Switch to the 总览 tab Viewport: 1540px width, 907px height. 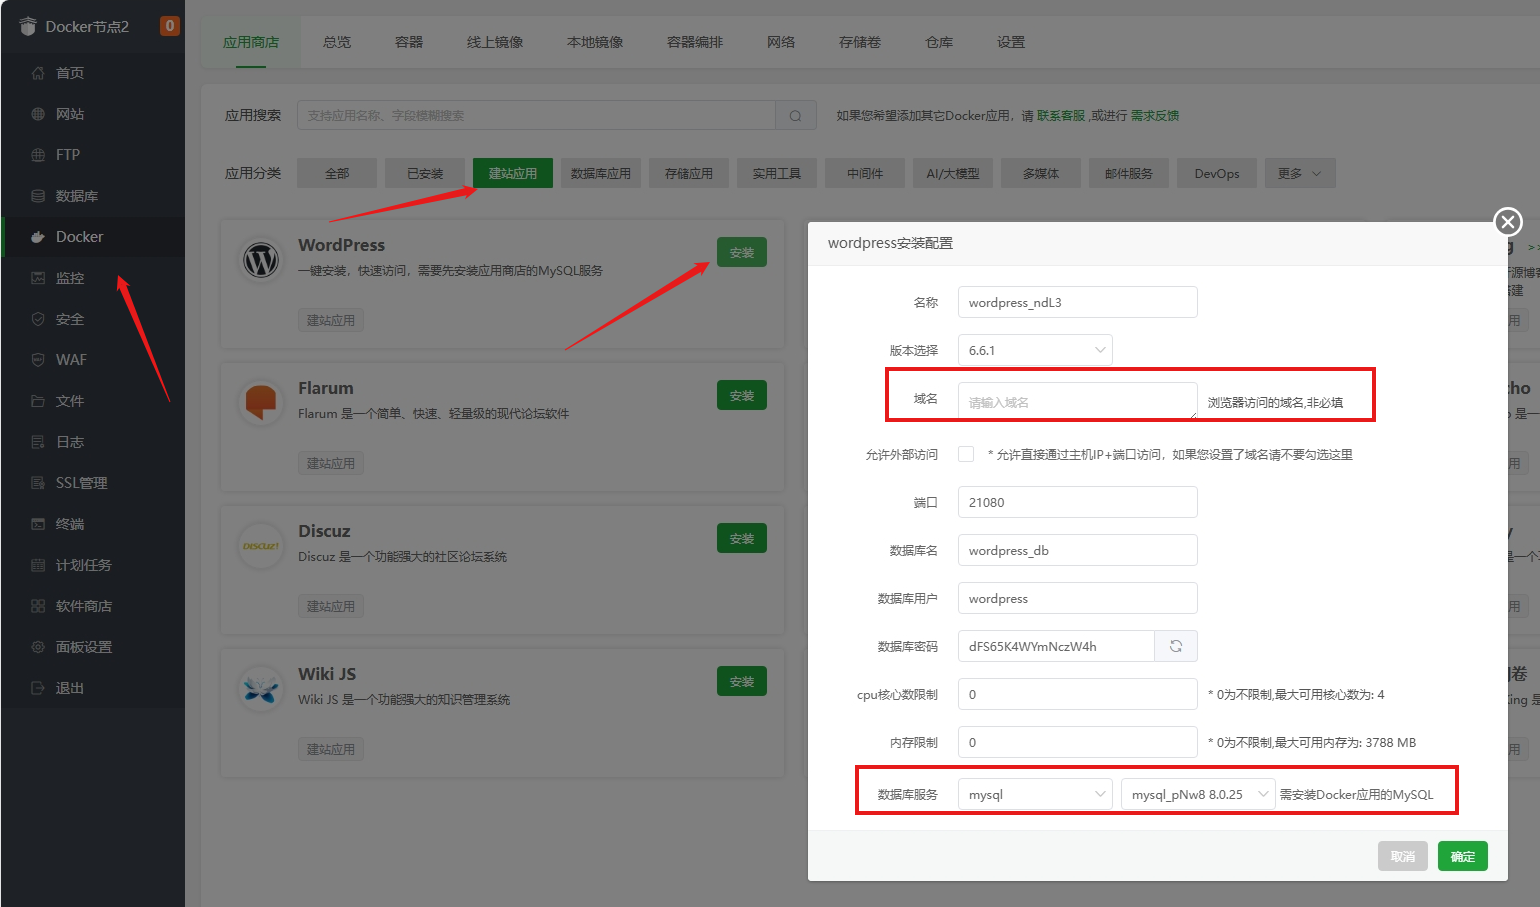click(x=337, y=42)
